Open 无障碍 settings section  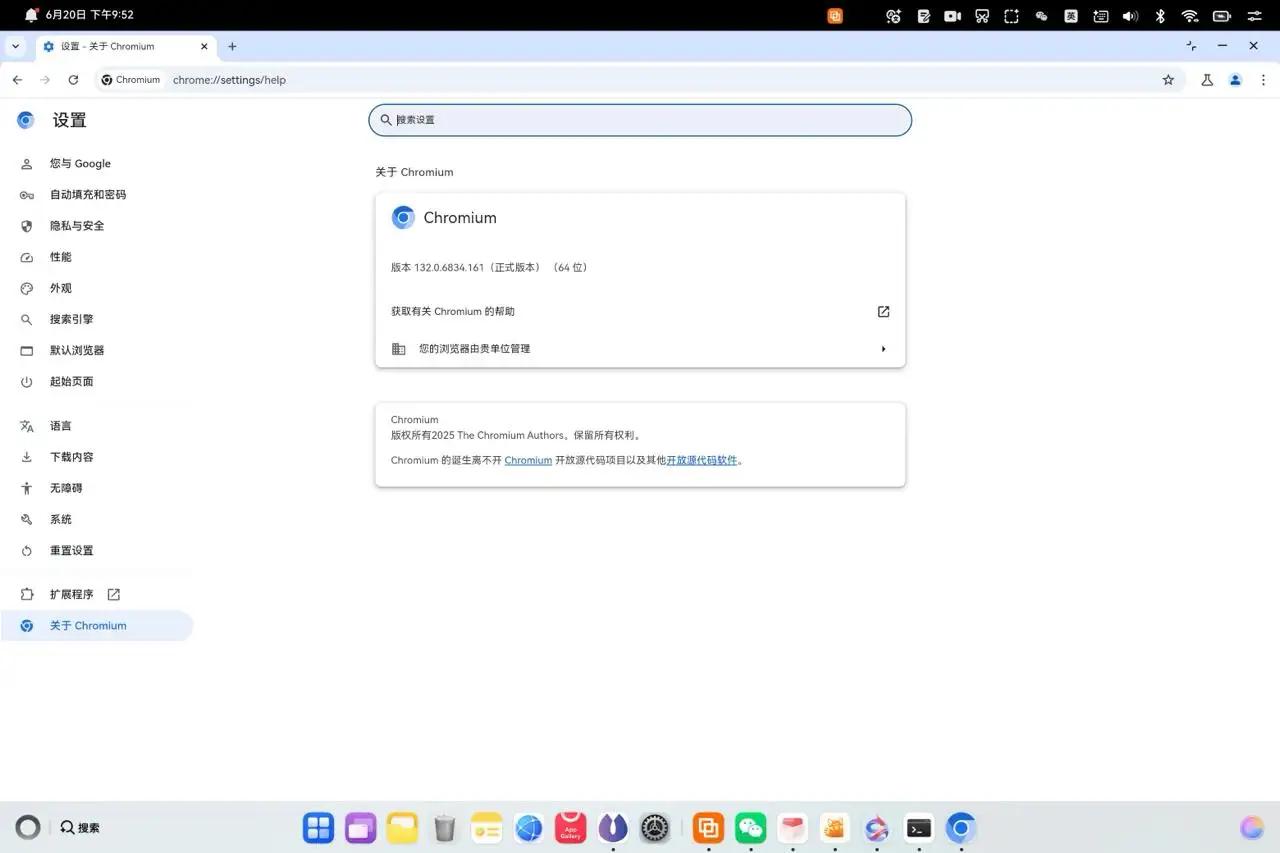coord(97,488)
